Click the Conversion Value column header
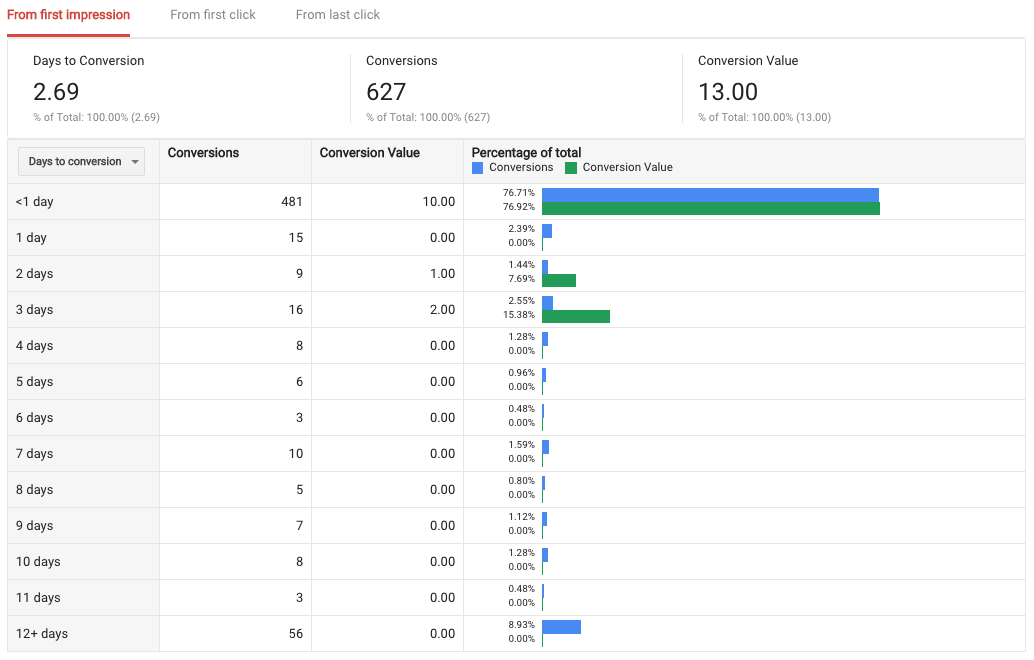 [370, 153]
